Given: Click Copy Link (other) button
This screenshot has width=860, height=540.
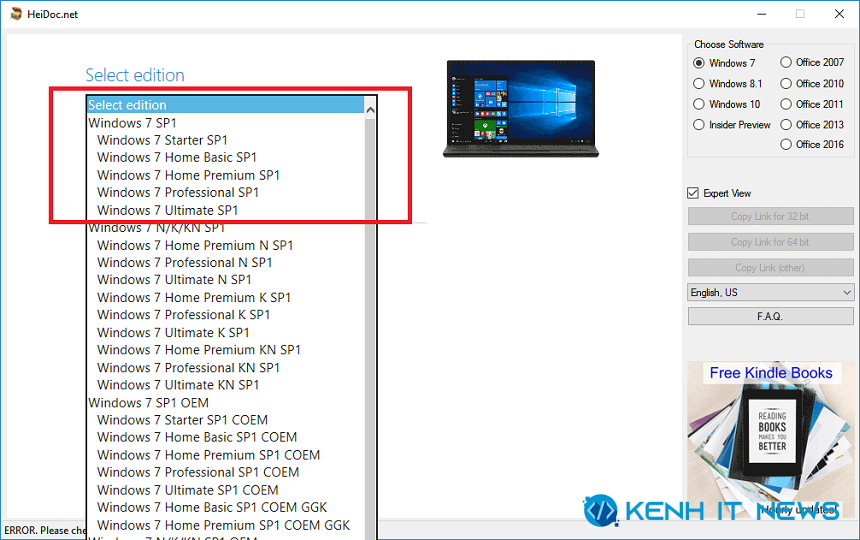Looking at the screenshot, I should 771,268.
